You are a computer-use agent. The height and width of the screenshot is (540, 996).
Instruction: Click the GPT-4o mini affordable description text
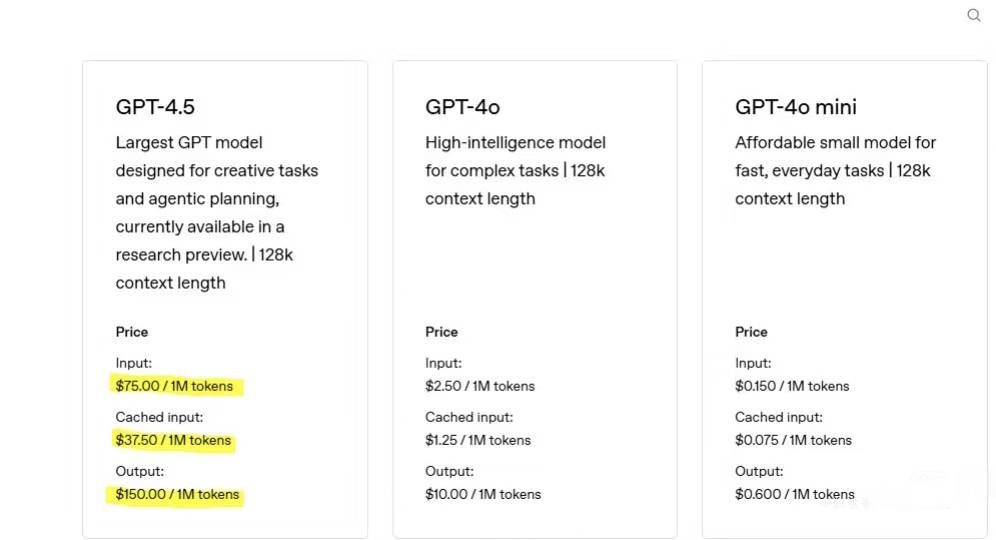click(835, 170)
